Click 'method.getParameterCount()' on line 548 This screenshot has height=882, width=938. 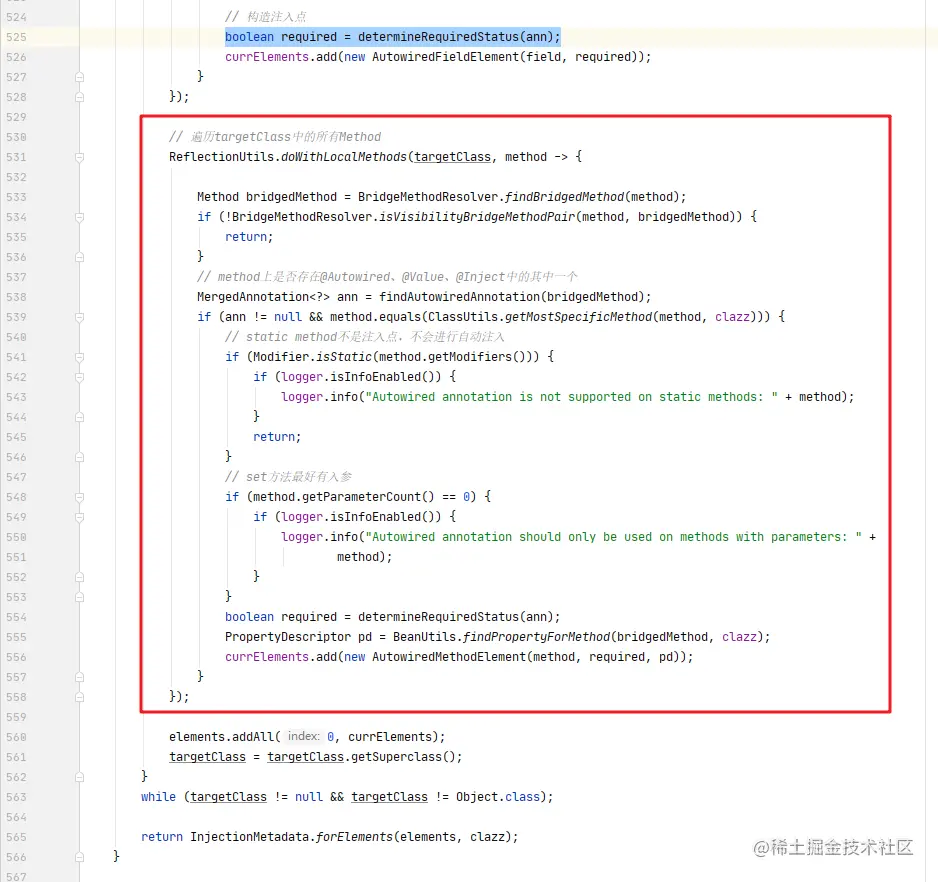pyautogui.click(x=344, y=497)
